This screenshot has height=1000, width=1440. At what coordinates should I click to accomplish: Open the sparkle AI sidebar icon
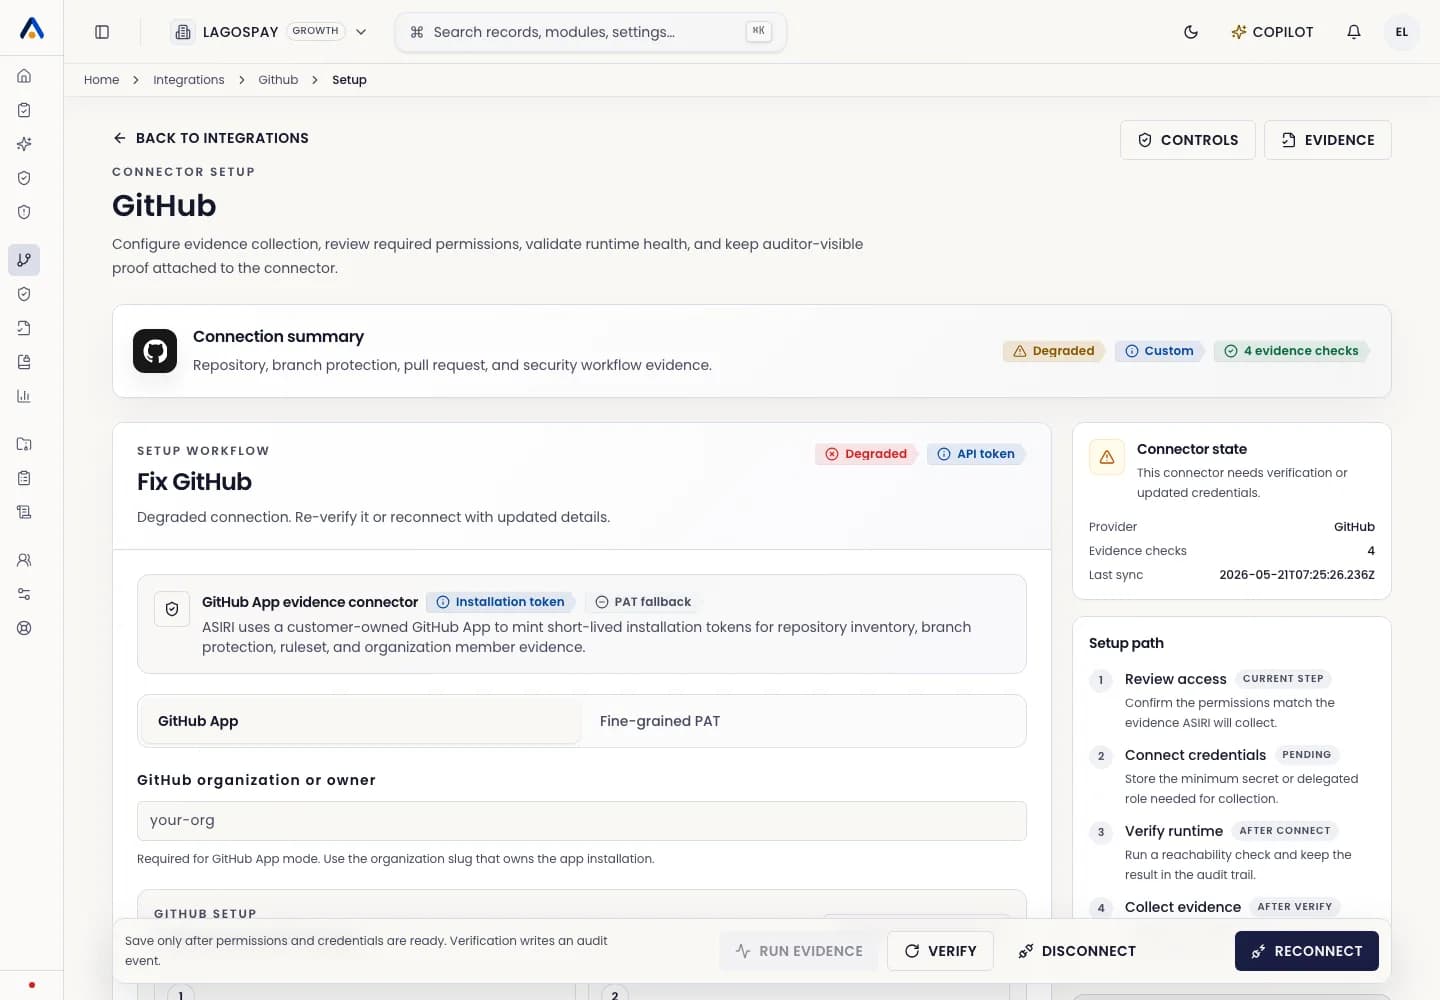(24, 144)
